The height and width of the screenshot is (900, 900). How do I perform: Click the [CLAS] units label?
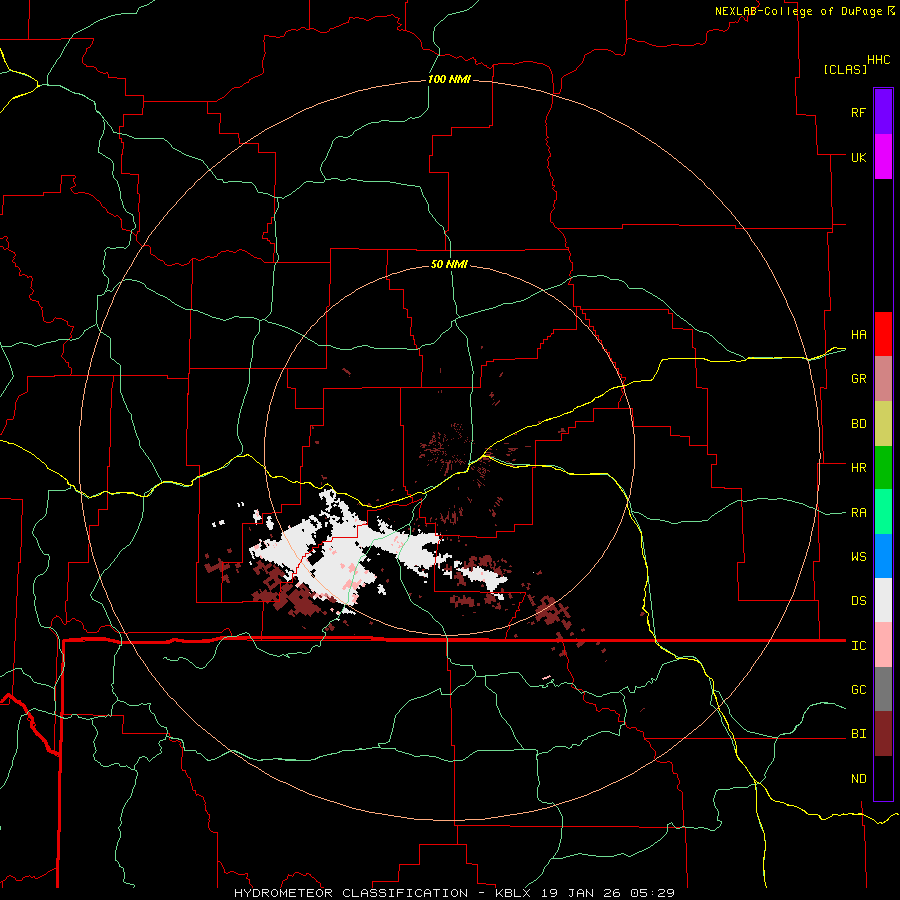click(x=845, y=69)
